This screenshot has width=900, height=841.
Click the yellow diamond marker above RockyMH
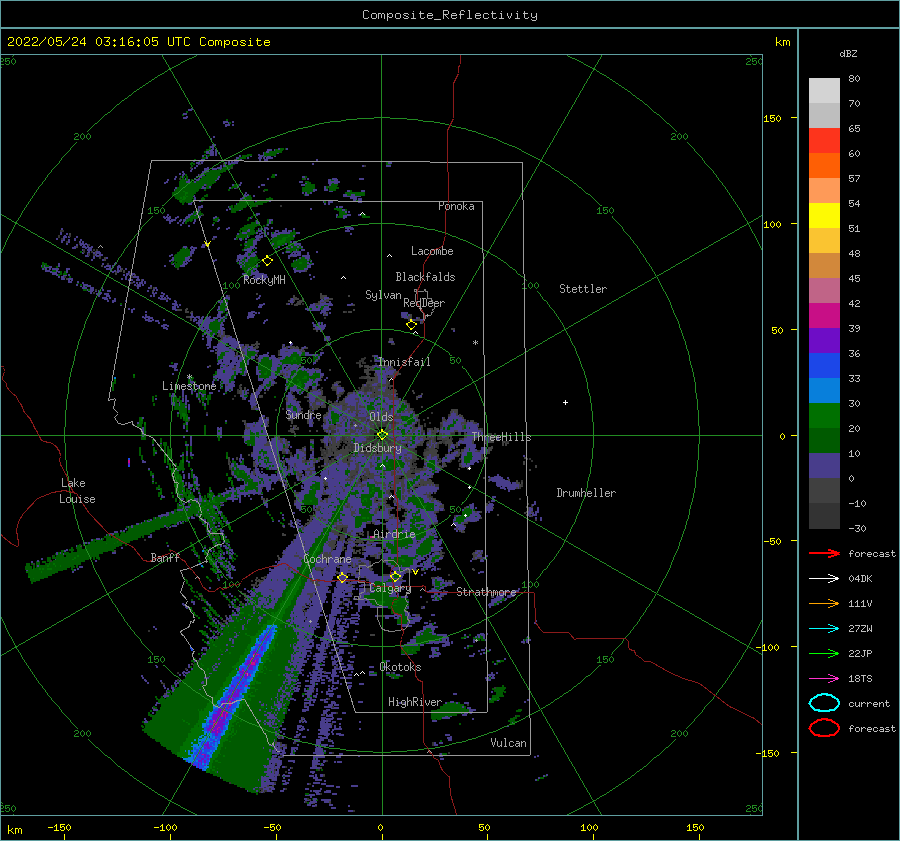coord(267,261)
